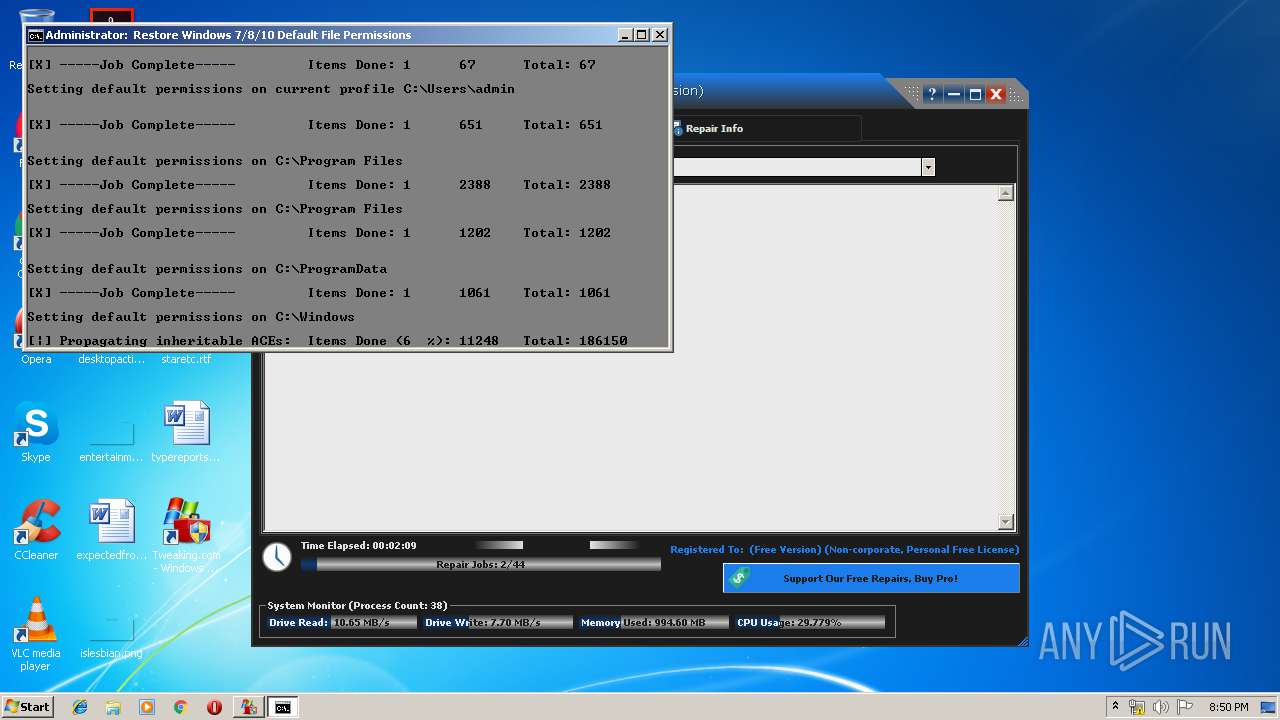Viewport: 1280px width, 720px height.
Task: Open the CCleaner desktop shortcut
Action: [36, 530]
